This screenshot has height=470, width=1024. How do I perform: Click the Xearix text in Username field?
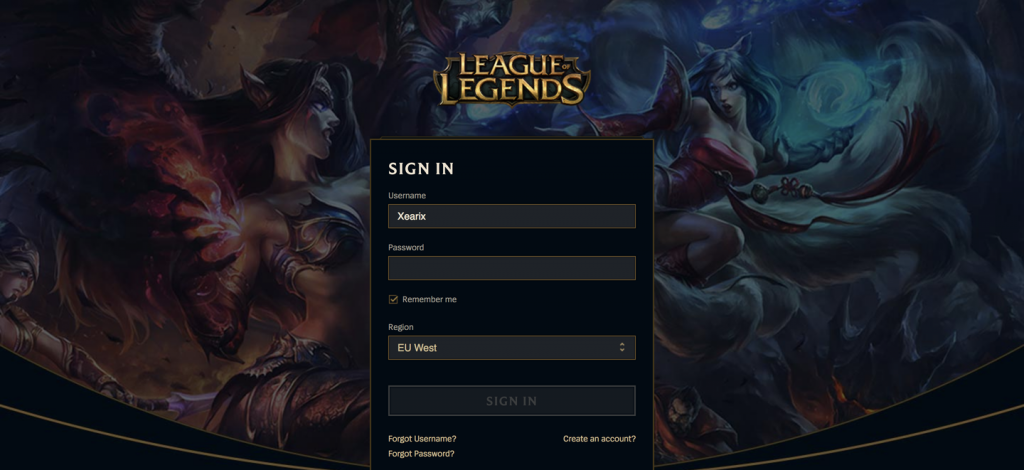(x=411, y=216)
